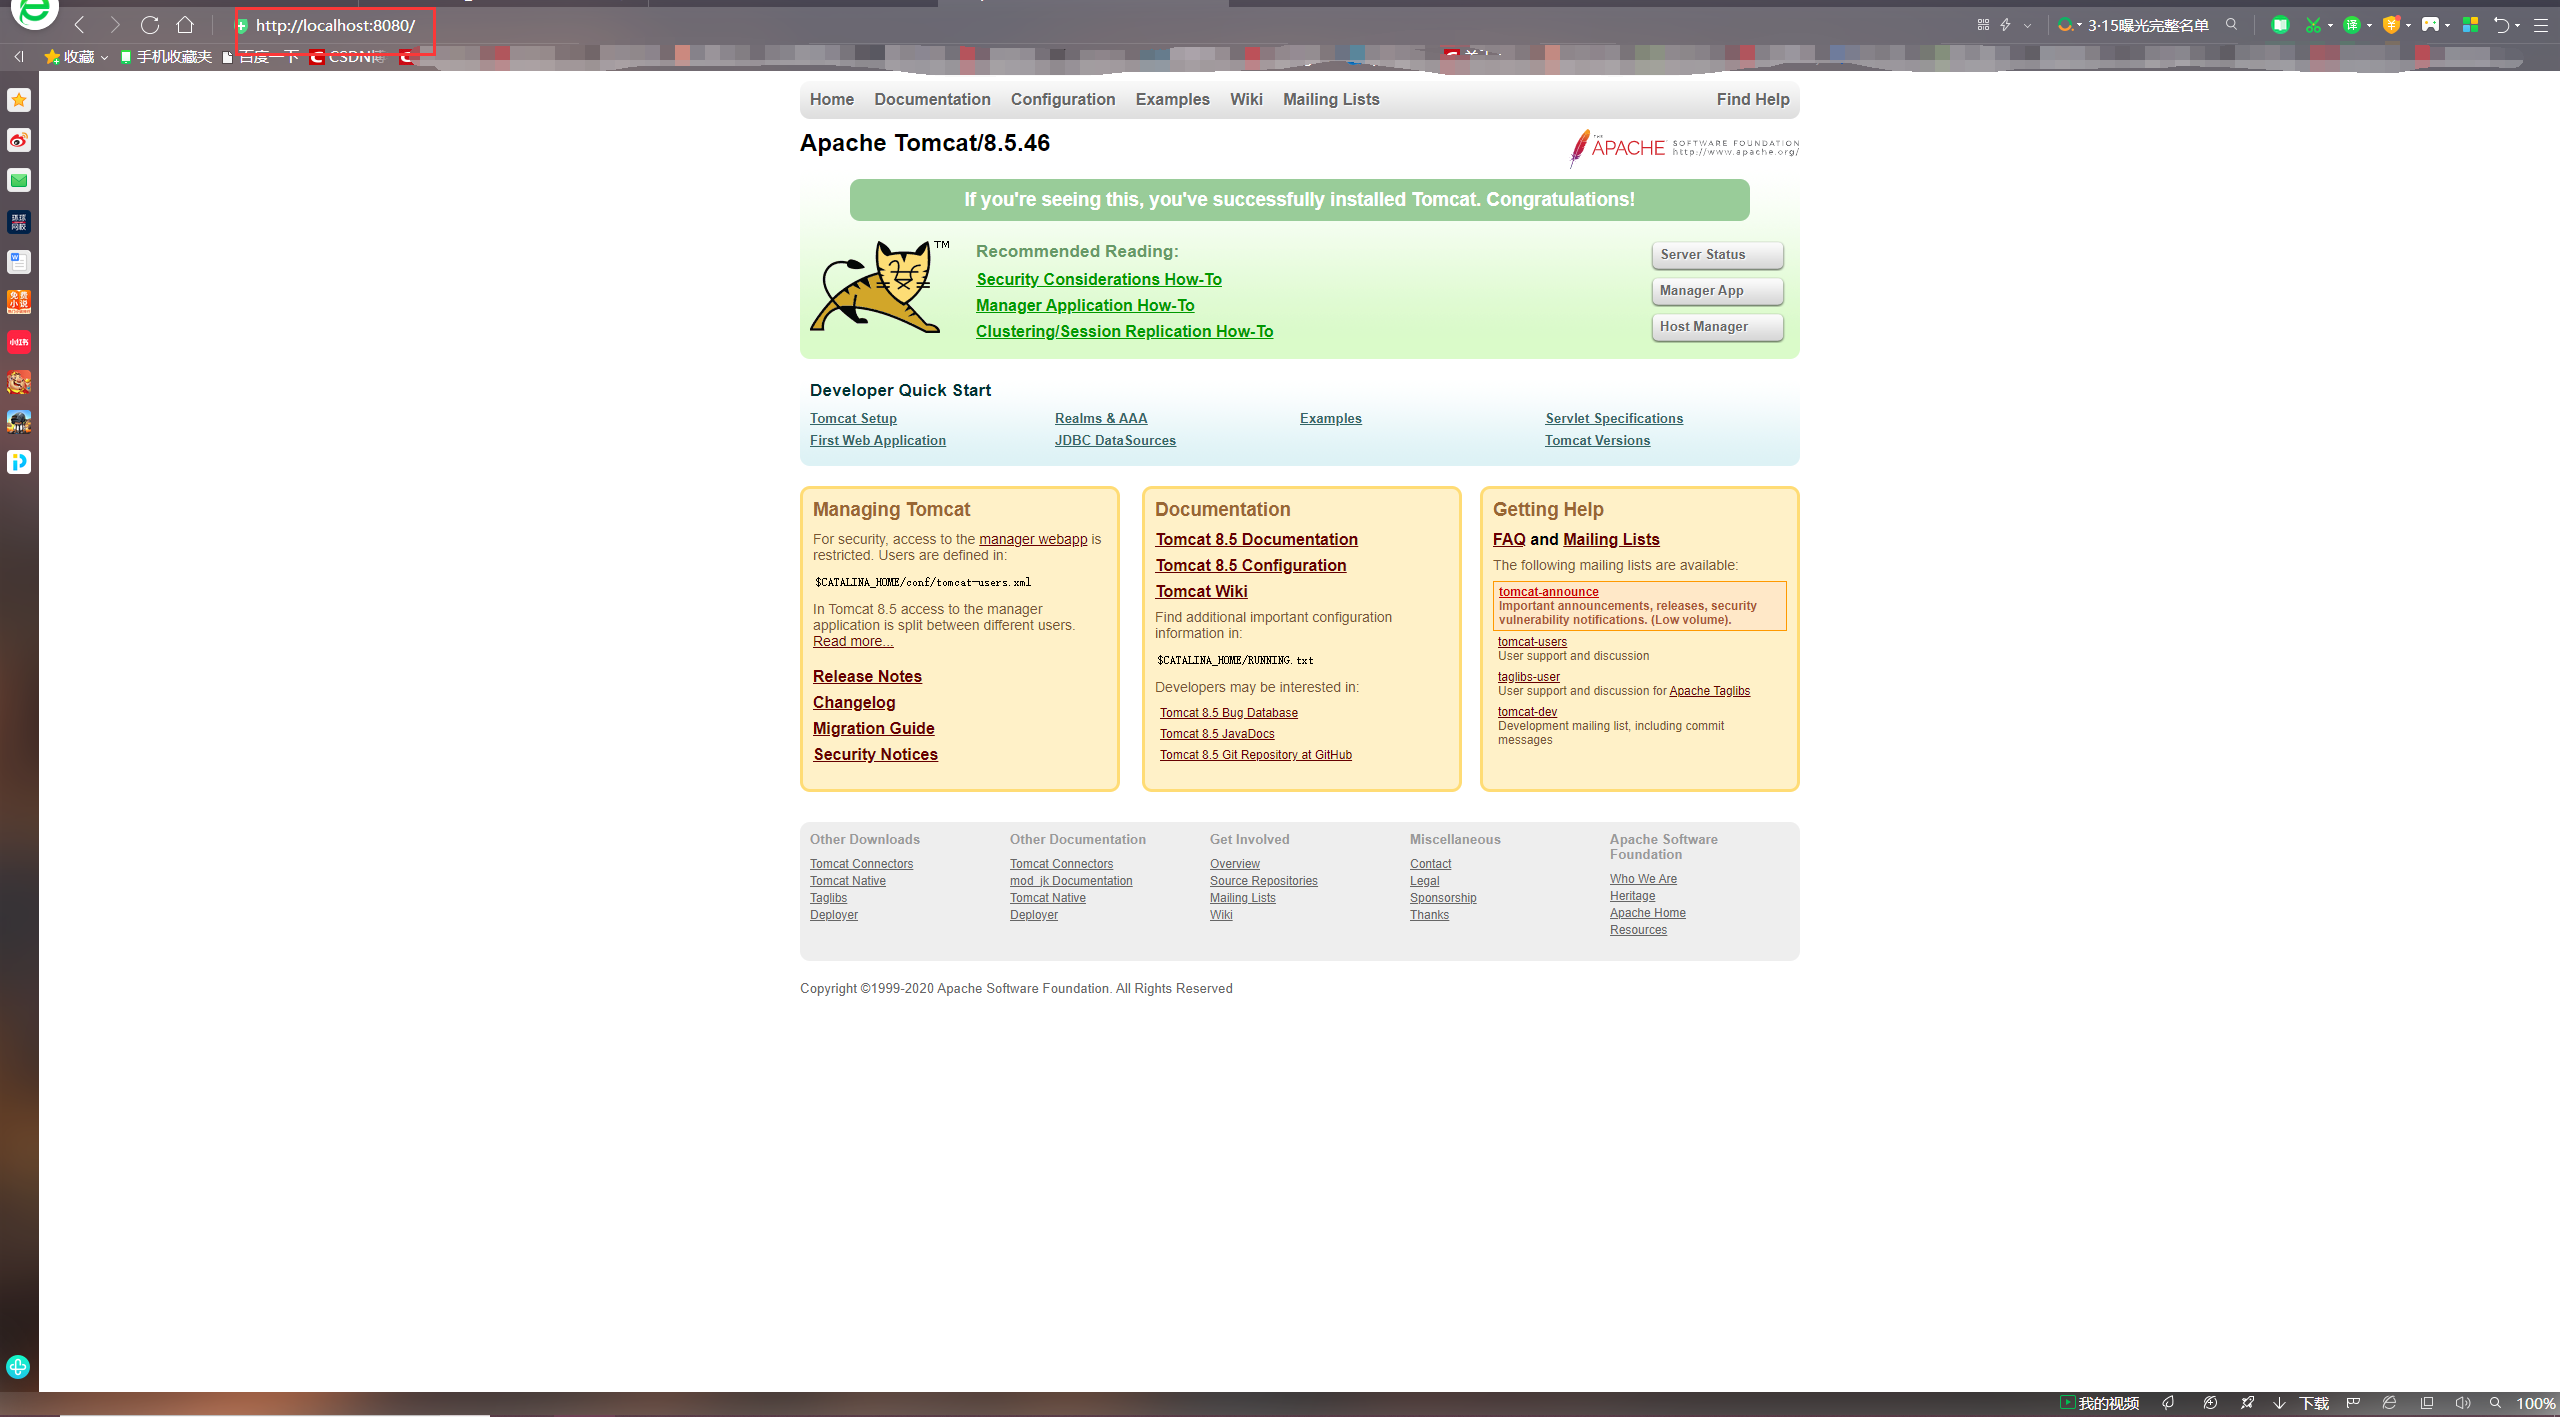Viewport: 2560px width, 1417px height.
Task: Click the 100% zoom level control
Action: pos(2535,1403)
